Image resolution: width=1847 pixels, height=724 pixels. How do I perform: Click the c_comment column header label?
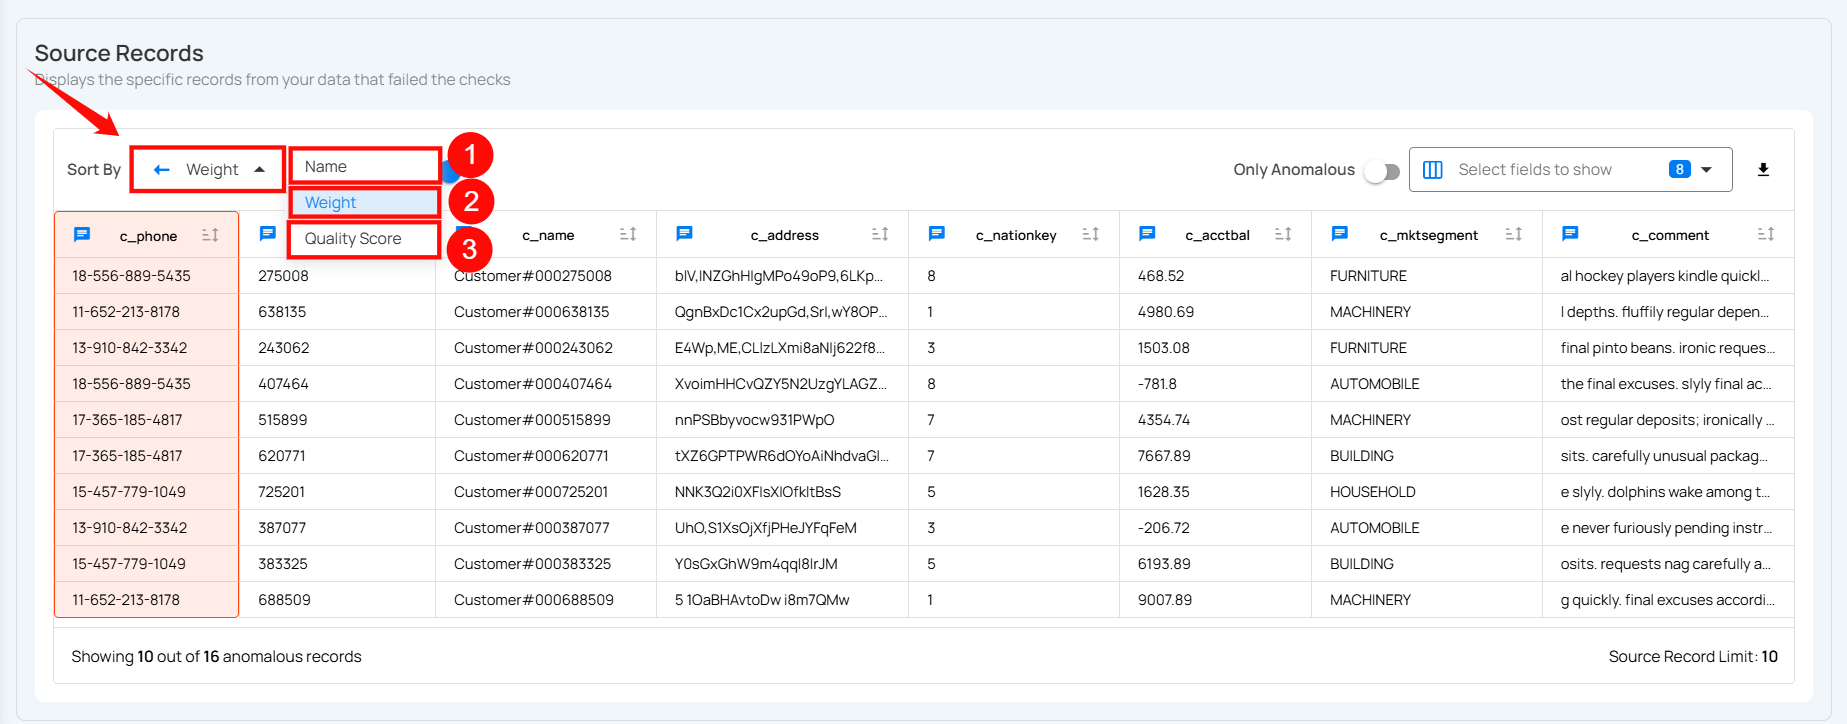pos(1670,236)
